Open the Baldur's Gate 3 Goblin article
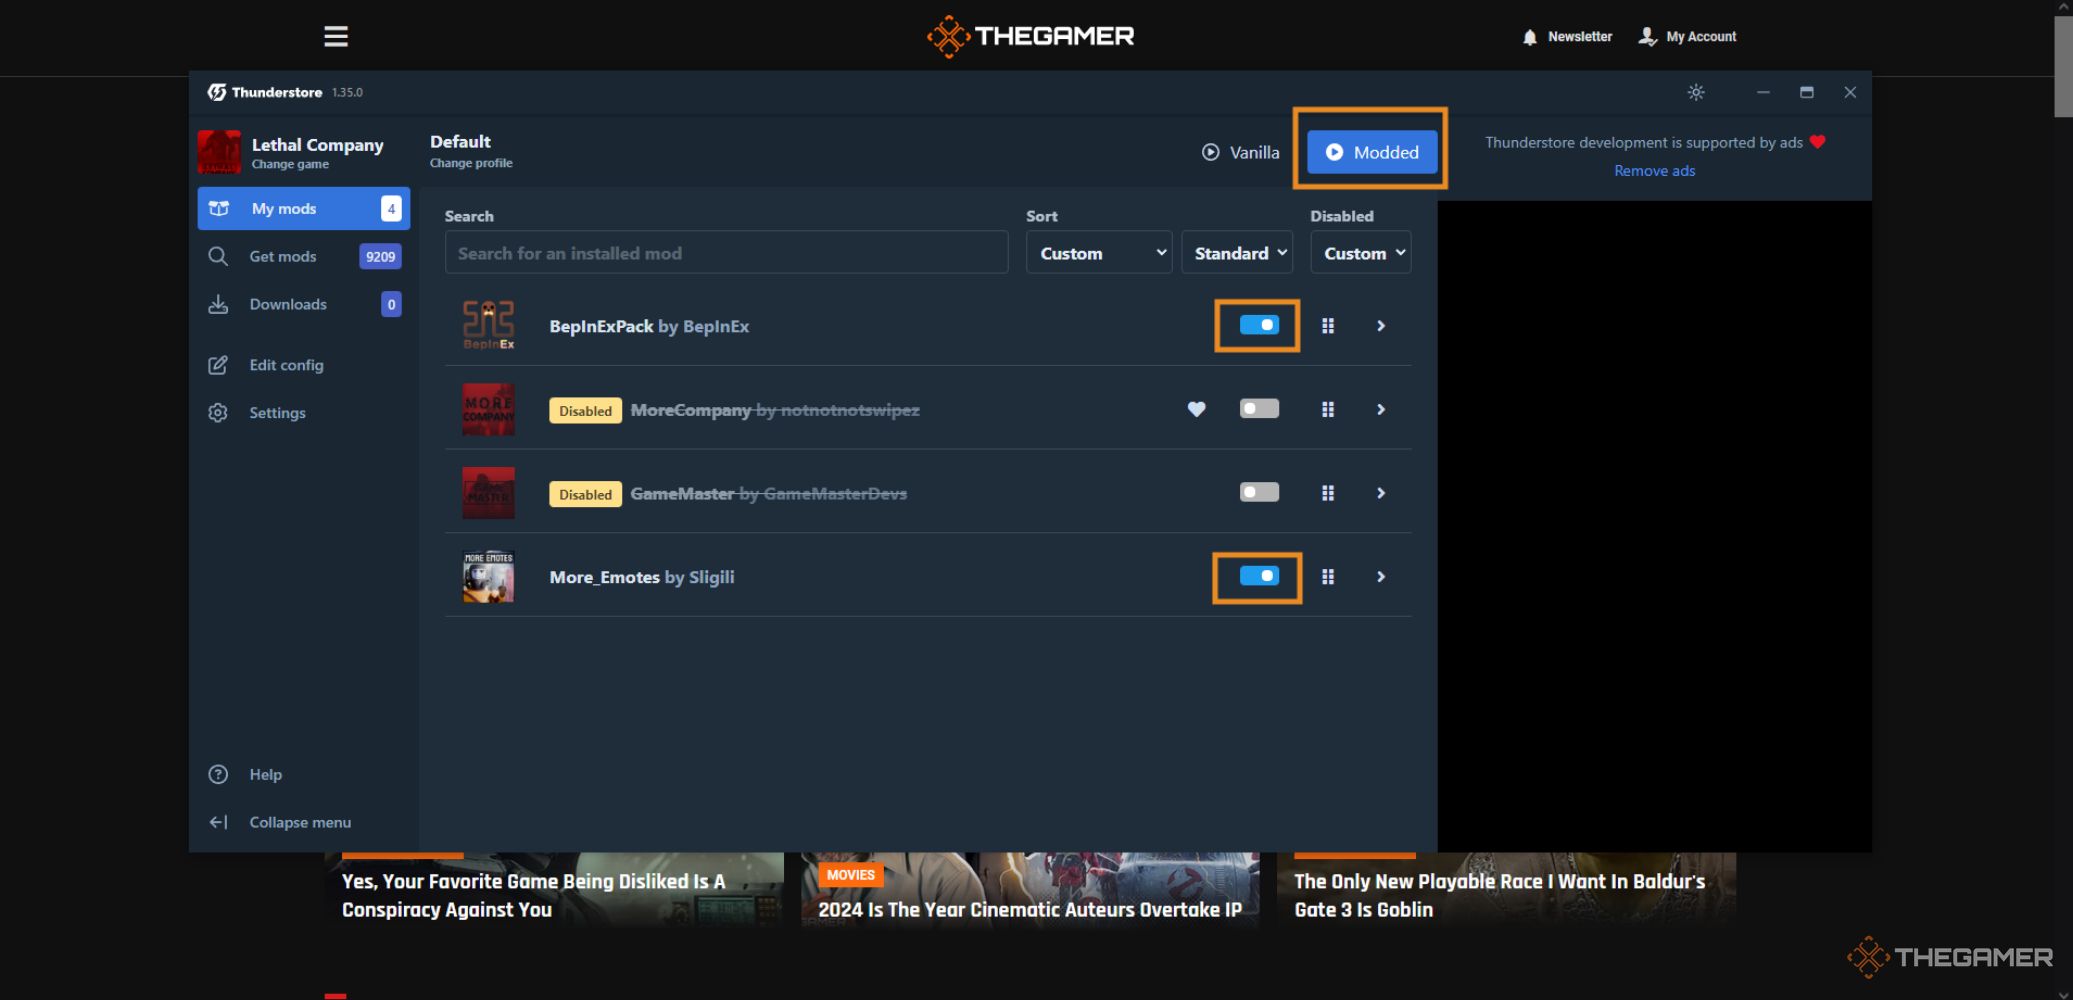The width and height of the screenshot is (2073, 1000). coord(1499,895)
